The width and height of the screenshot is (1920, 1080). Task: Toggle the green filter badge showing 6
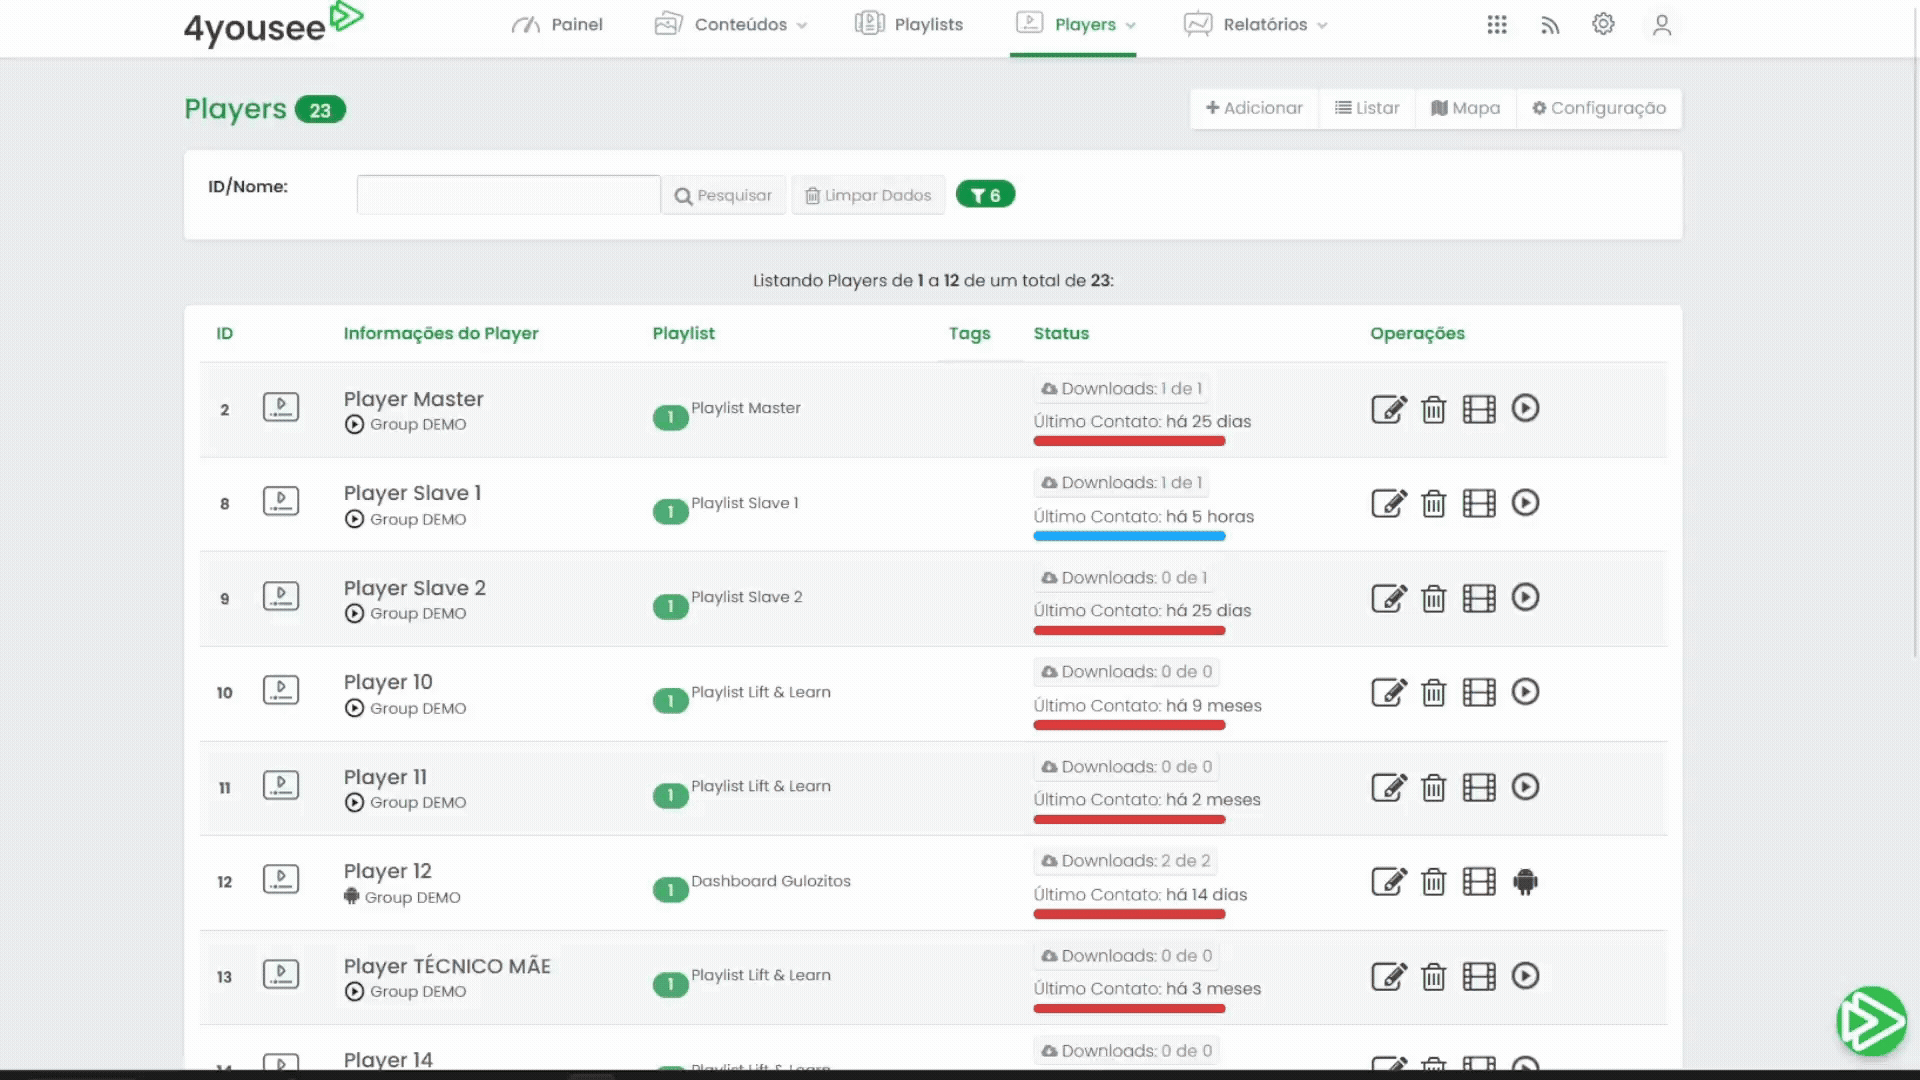coord(985,195)
